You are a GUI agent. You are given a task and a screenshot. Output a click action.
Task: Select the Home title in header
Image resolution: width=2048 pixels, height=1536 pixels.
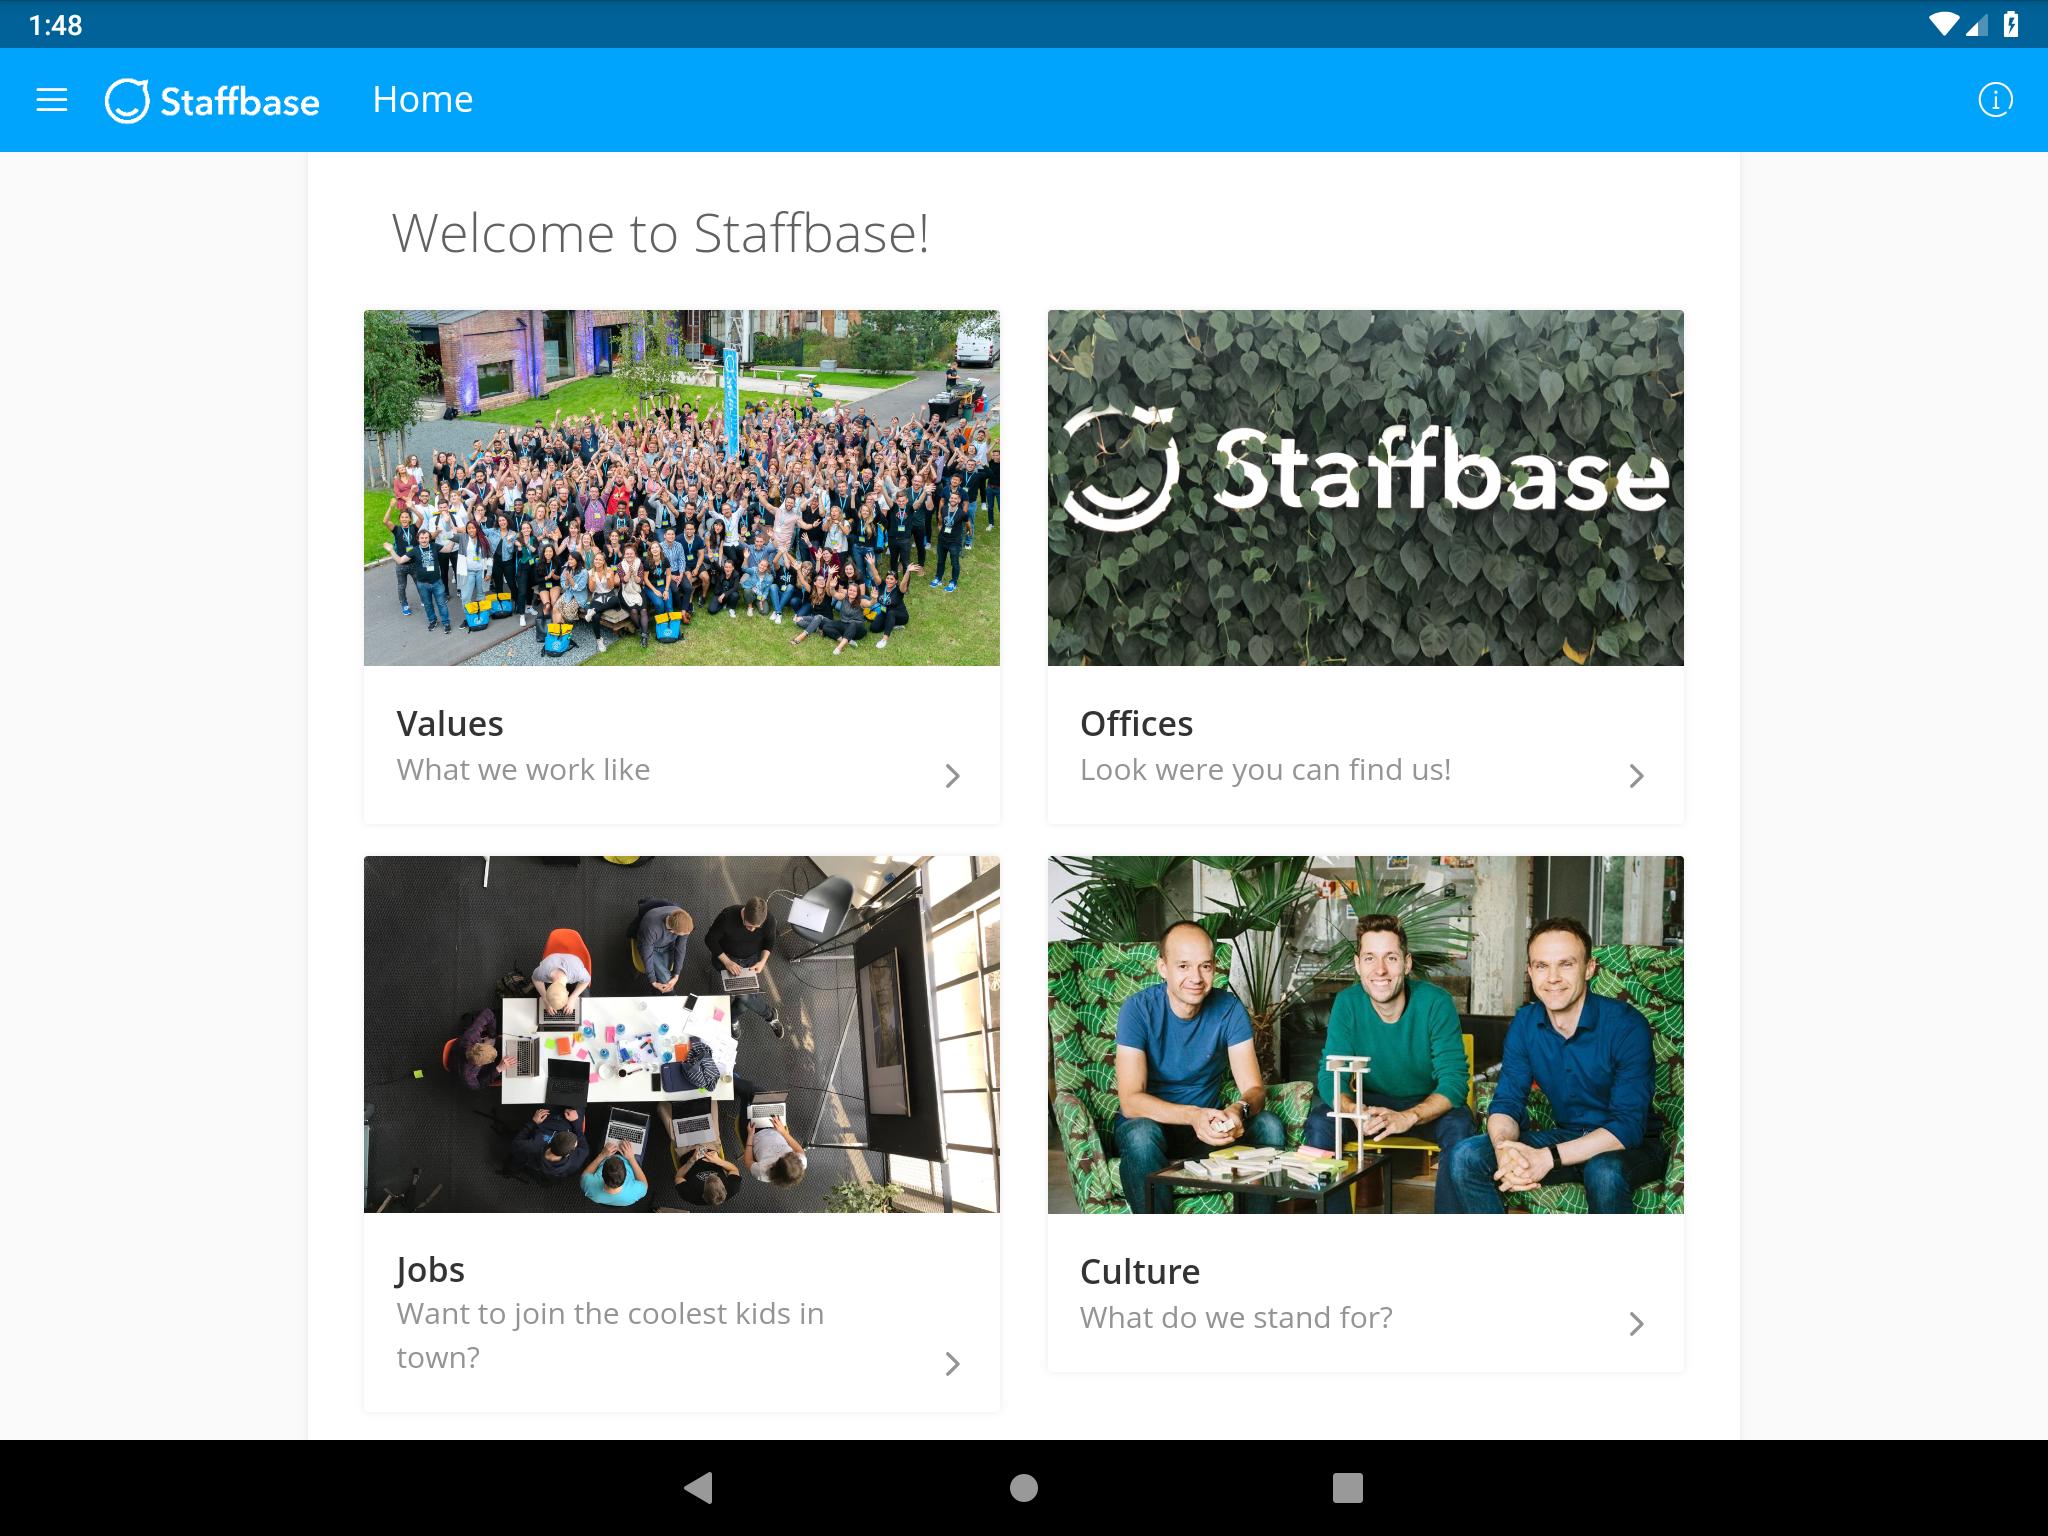pyautogui.click(x=423, y=100)
